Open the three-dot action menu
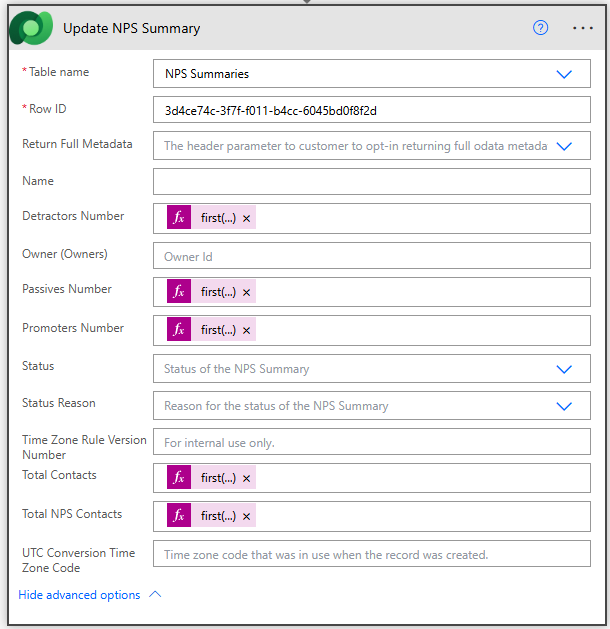 tap(583, 28)
